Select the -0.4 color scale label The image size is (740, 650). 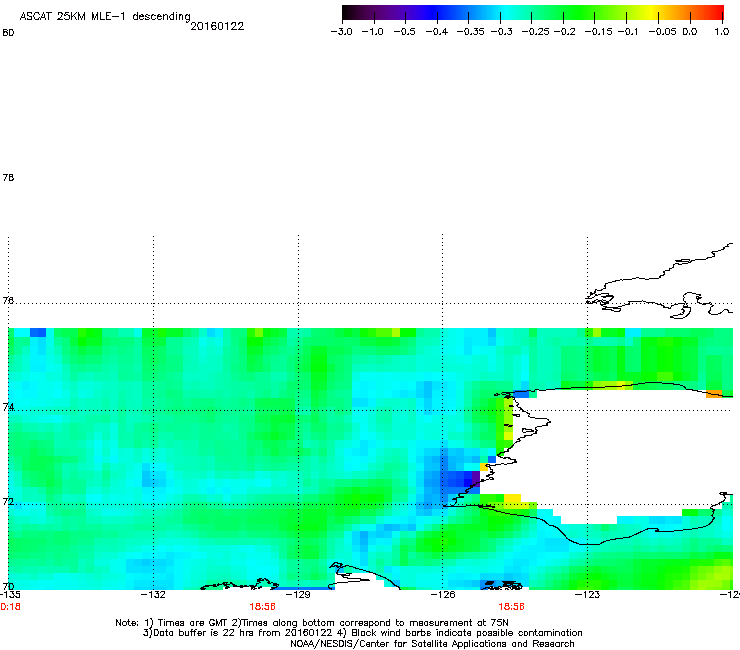[437, 32]
